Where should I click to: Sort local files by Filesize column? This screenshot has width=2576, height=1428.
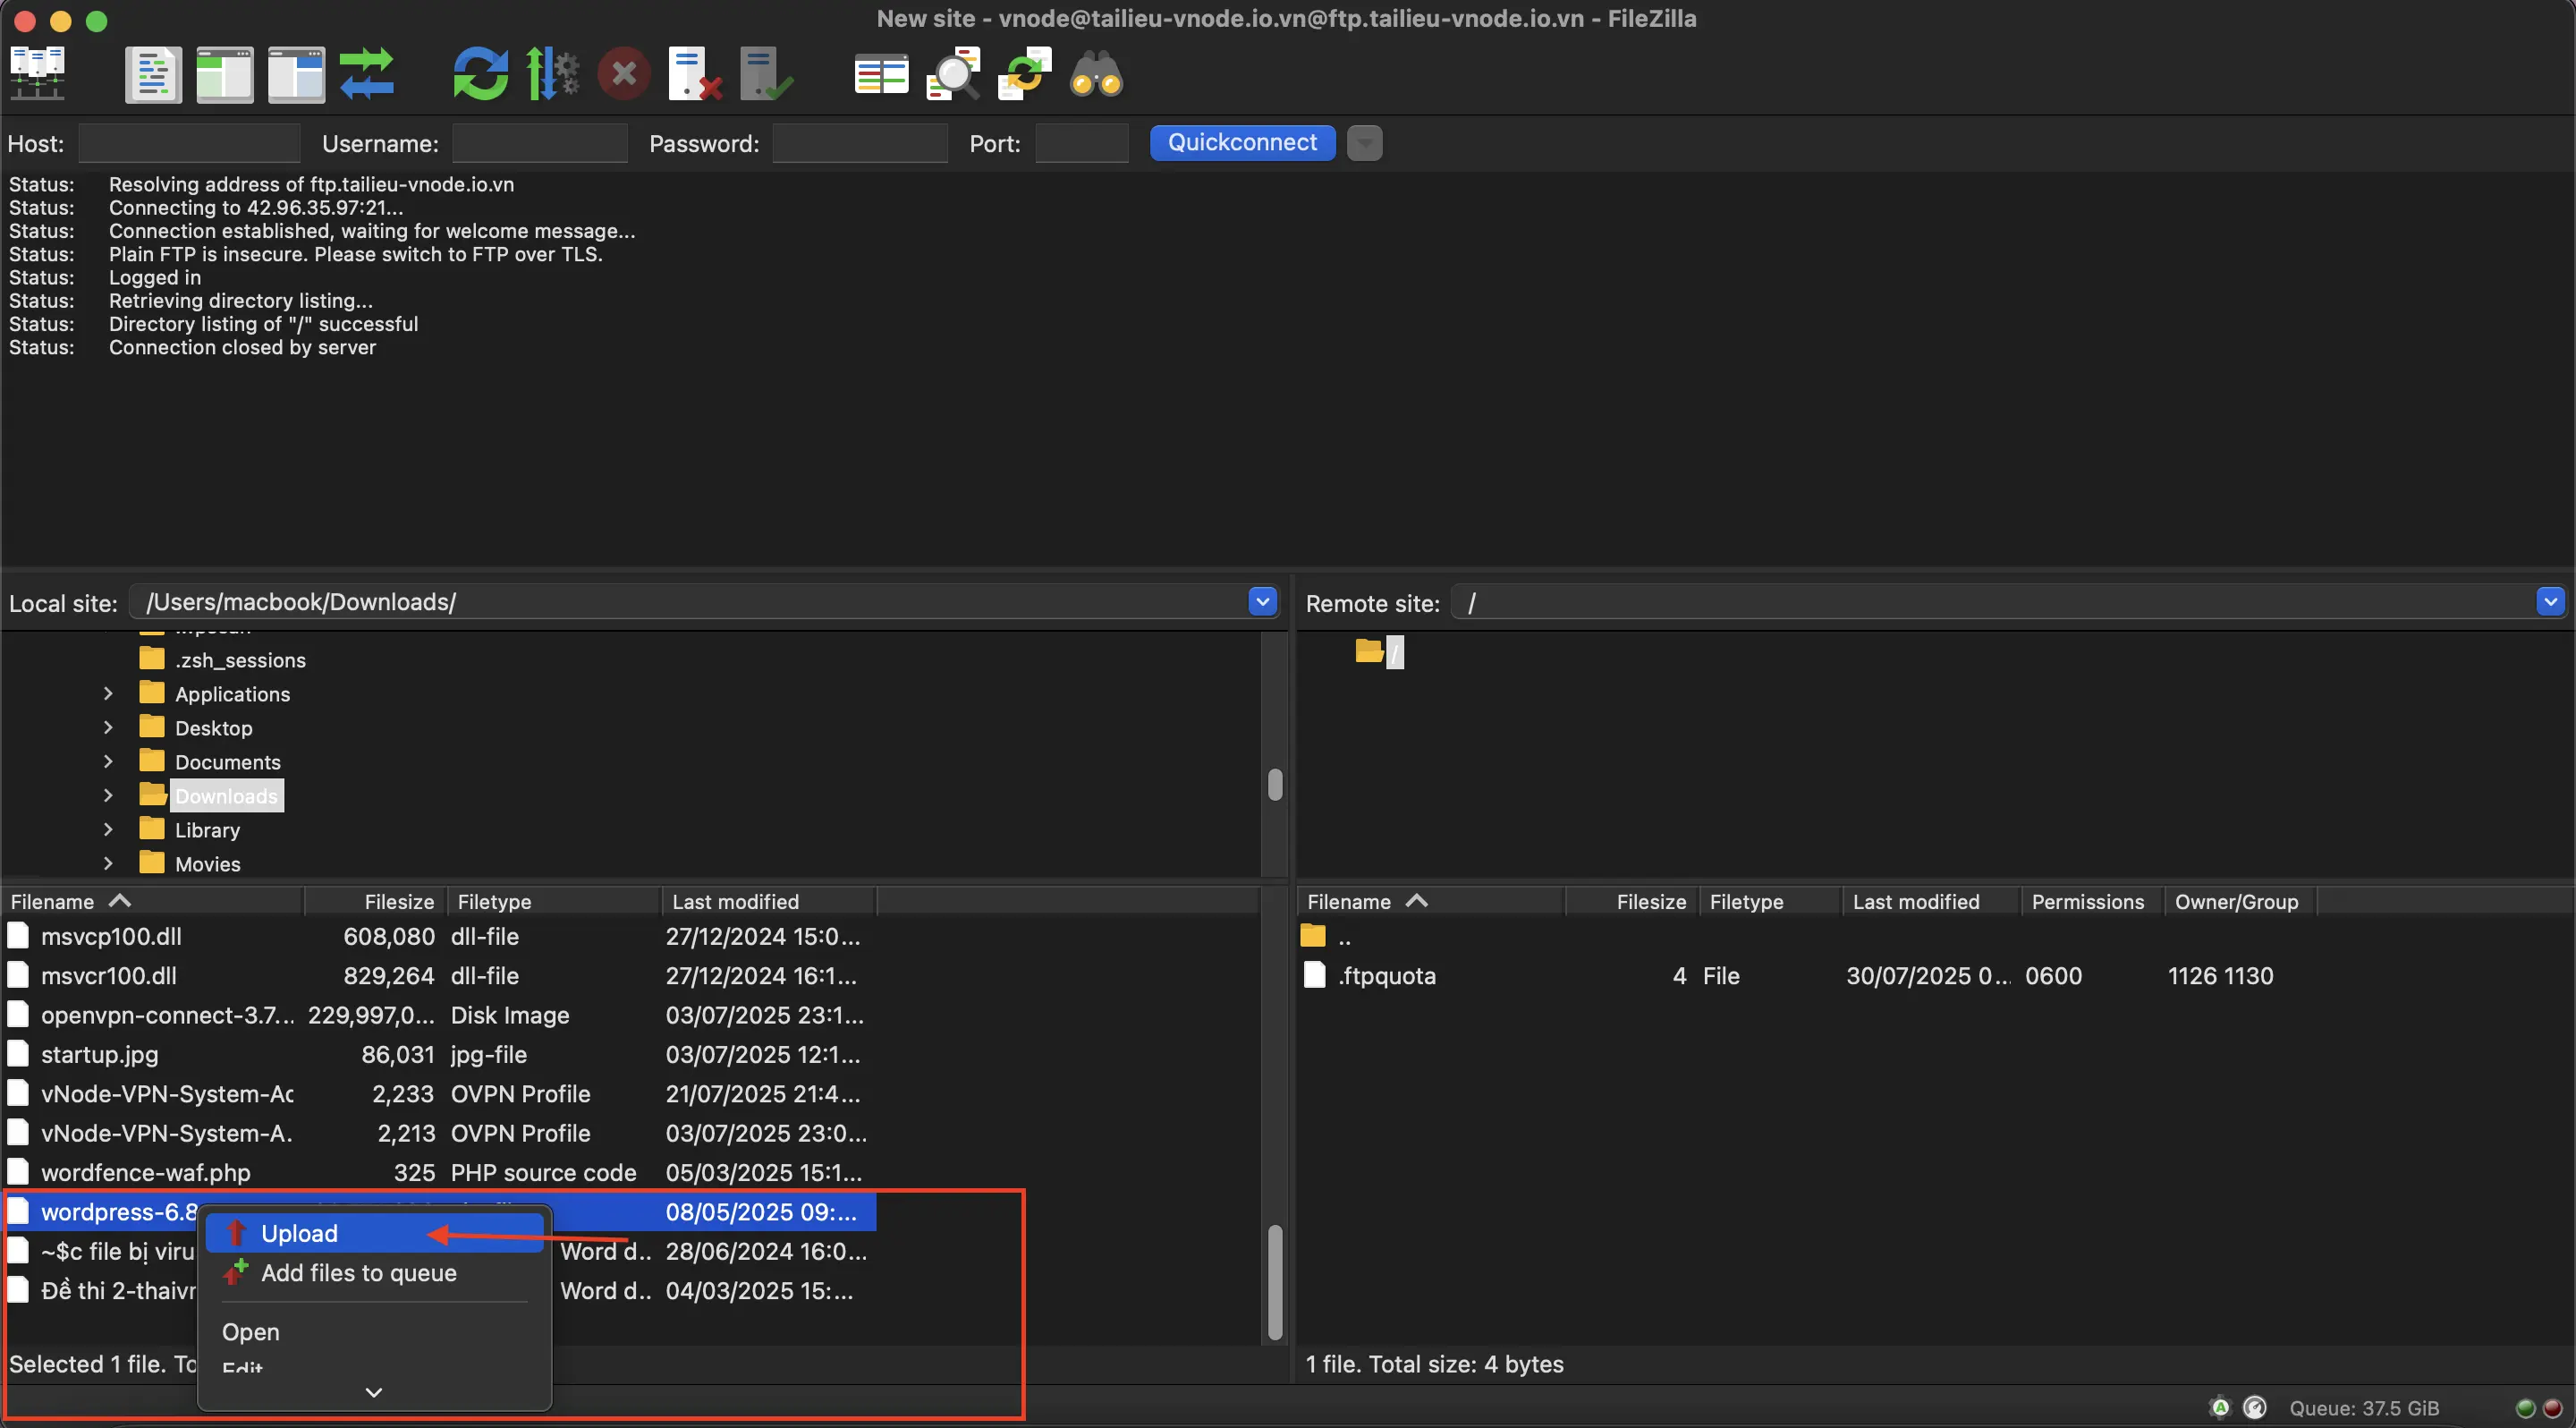point(376,901)
